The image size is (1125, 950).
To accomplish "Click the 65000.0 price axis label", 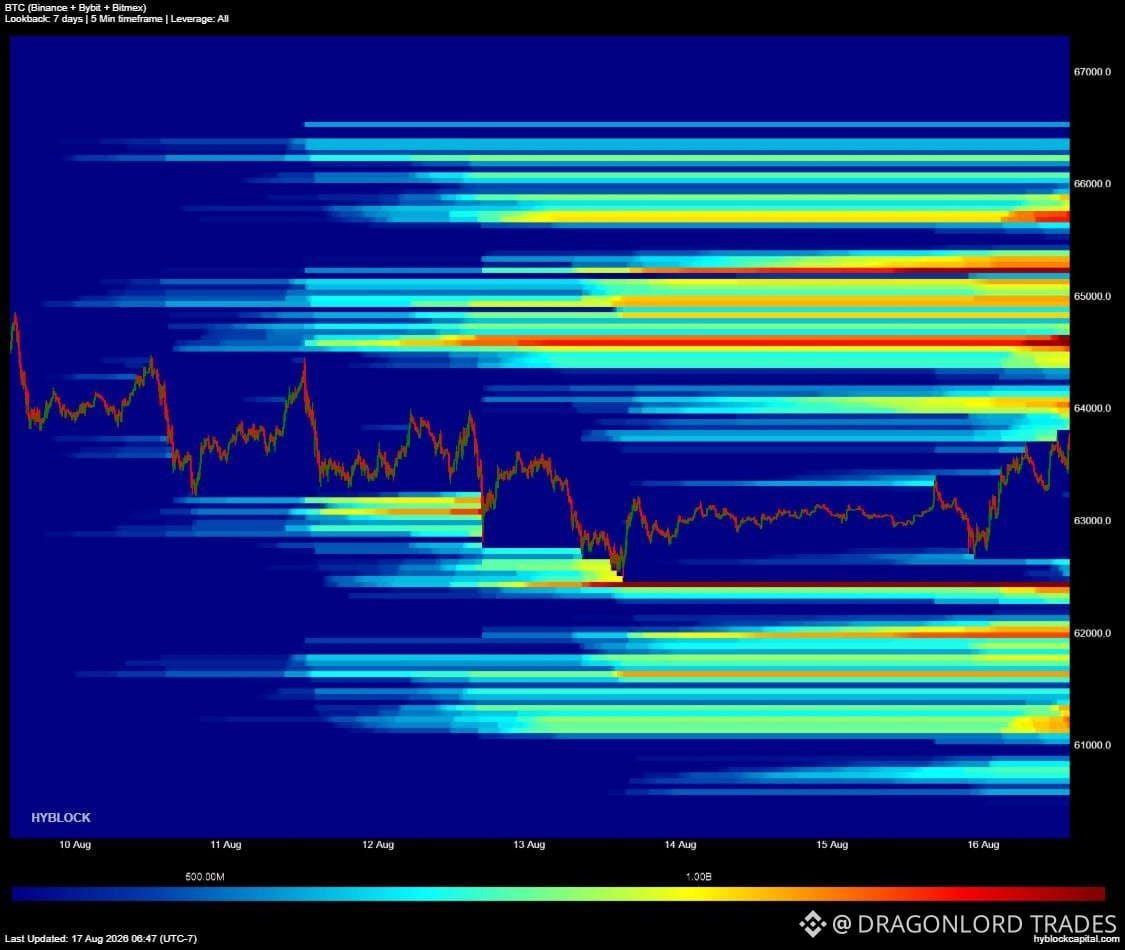I will click(1092, 296).
